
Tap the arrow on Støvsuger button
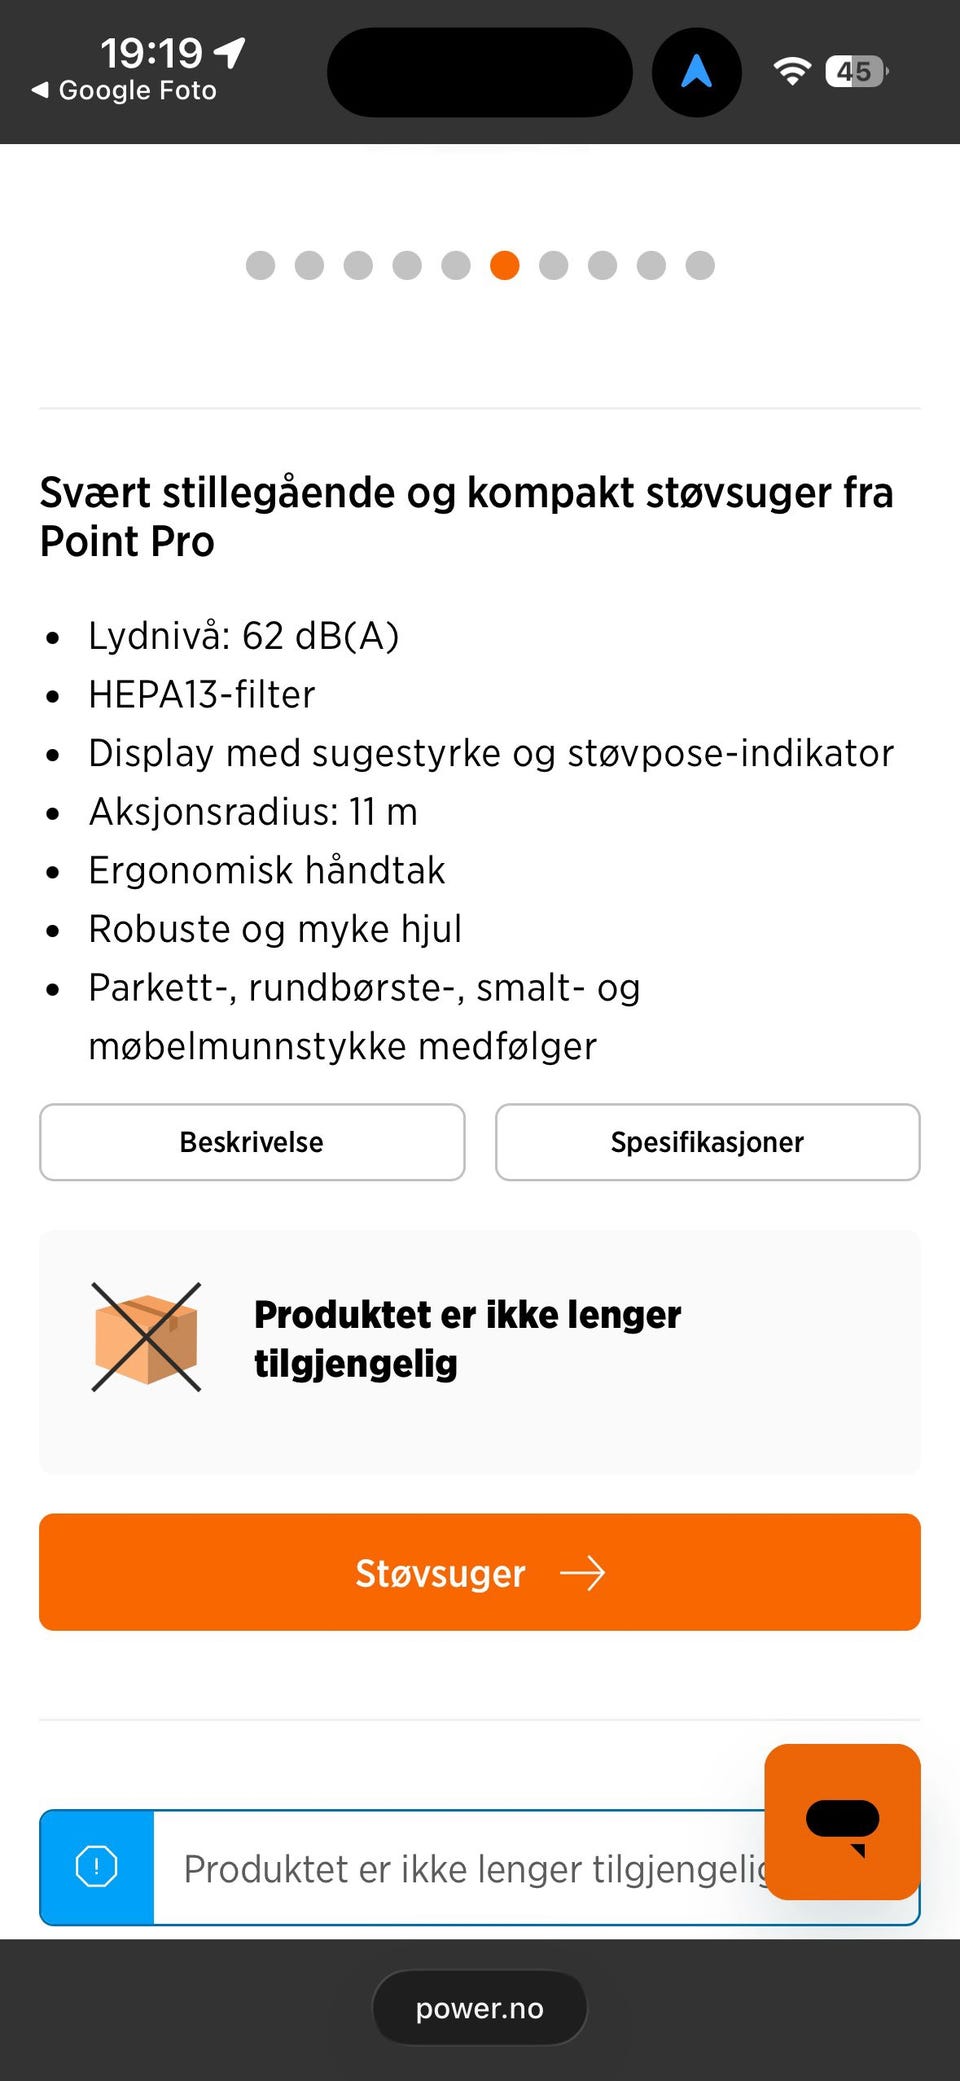coord(582,1573)
